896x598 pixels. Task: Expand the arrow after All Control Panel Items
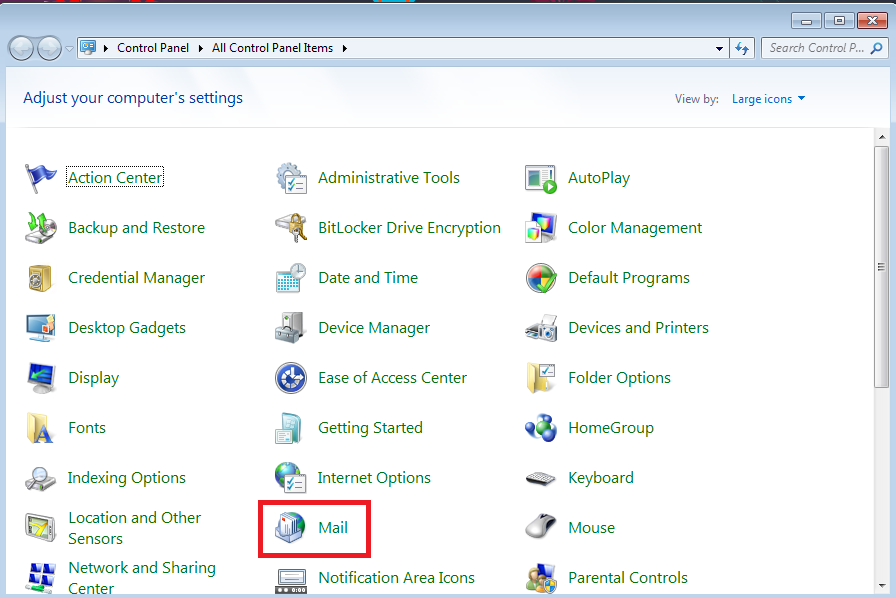tap(345, 49)
